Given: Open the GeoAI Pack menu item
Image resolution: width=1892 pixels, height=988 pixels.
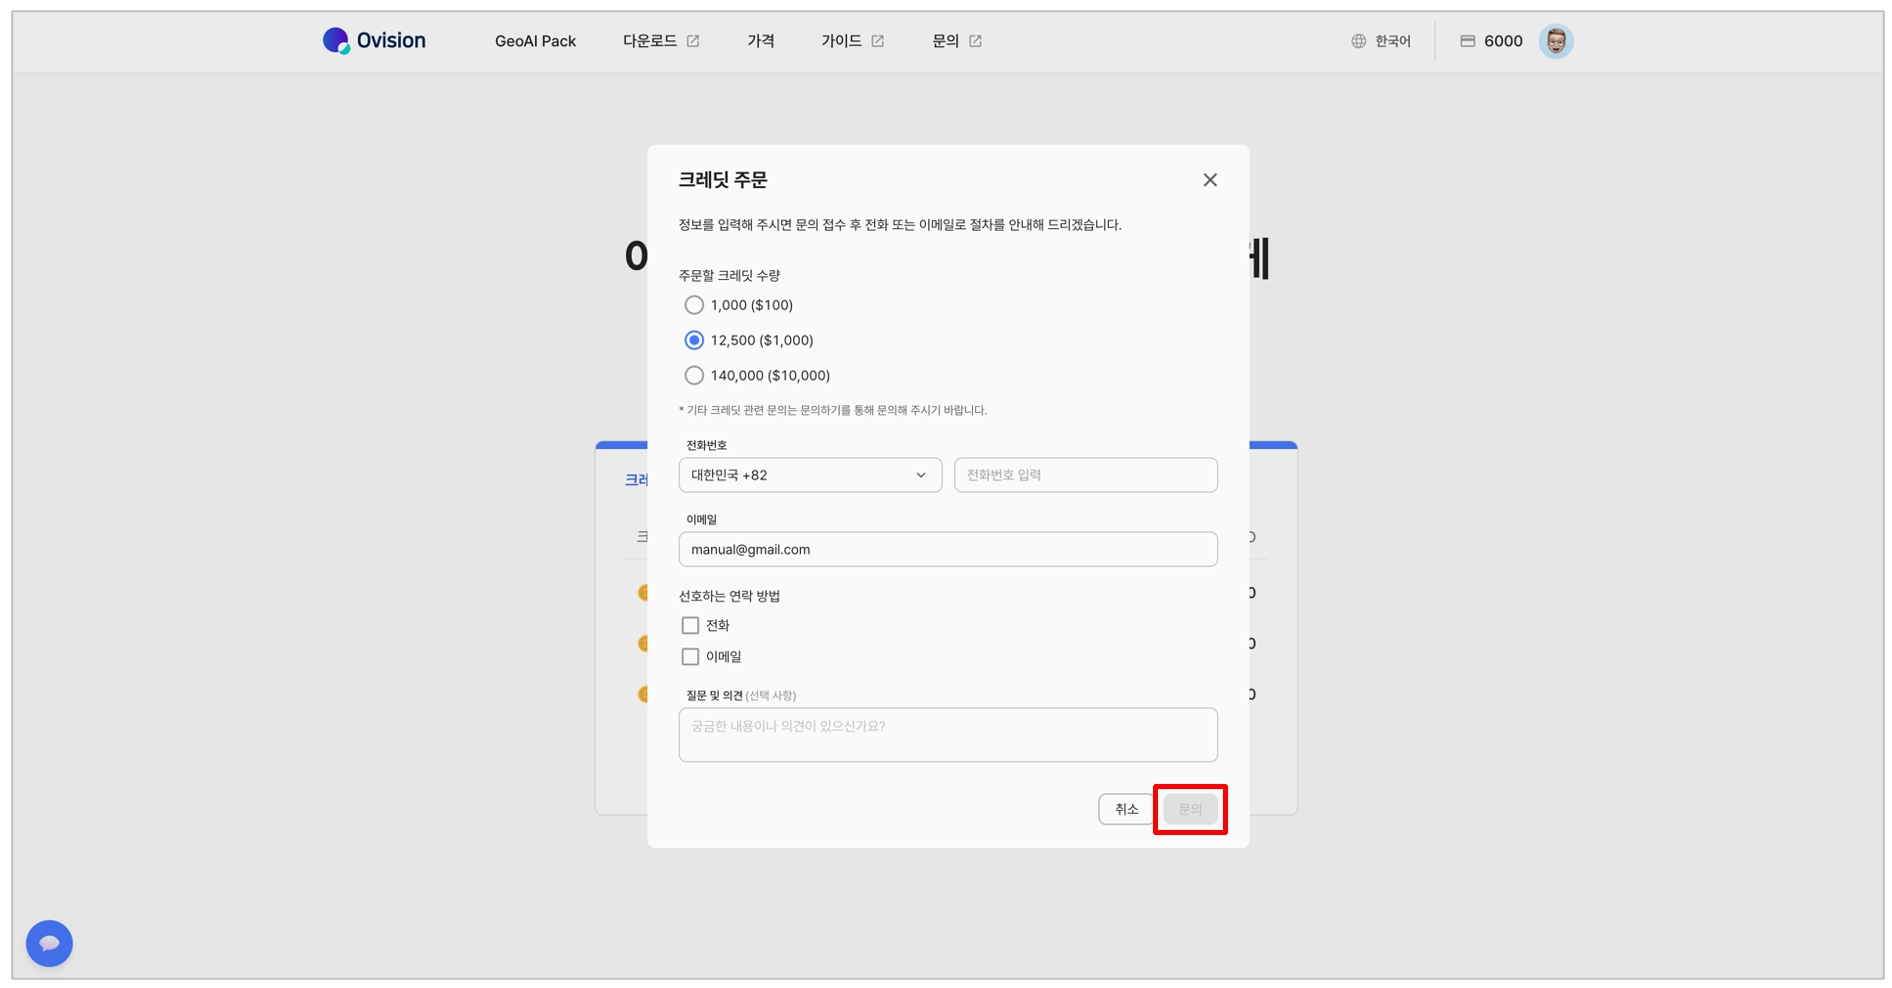Looking at the screenshot, I should point(535,41).
